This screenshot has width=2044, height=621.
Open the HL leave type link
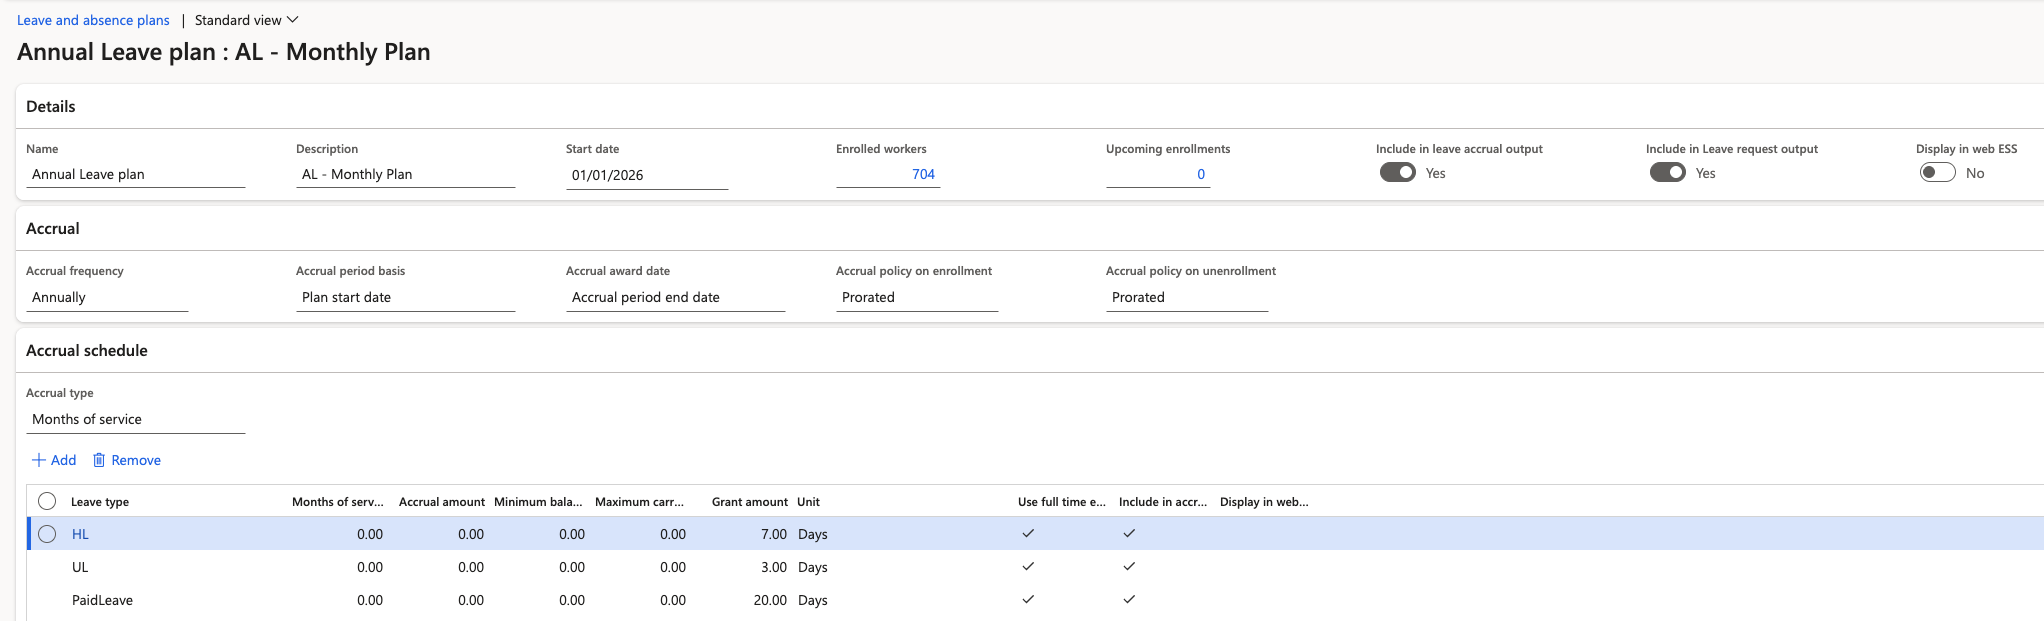click(x=80, y=534)
